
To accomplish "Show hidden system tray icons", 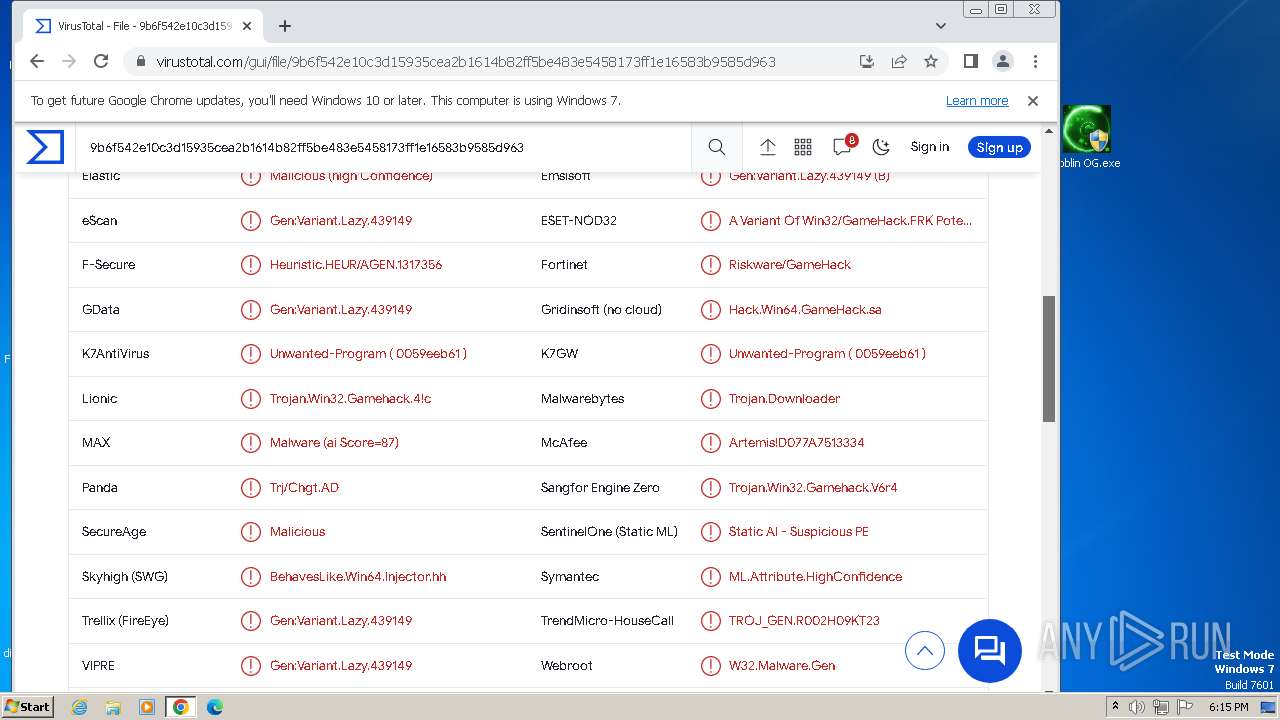I will pos(1115,707).
